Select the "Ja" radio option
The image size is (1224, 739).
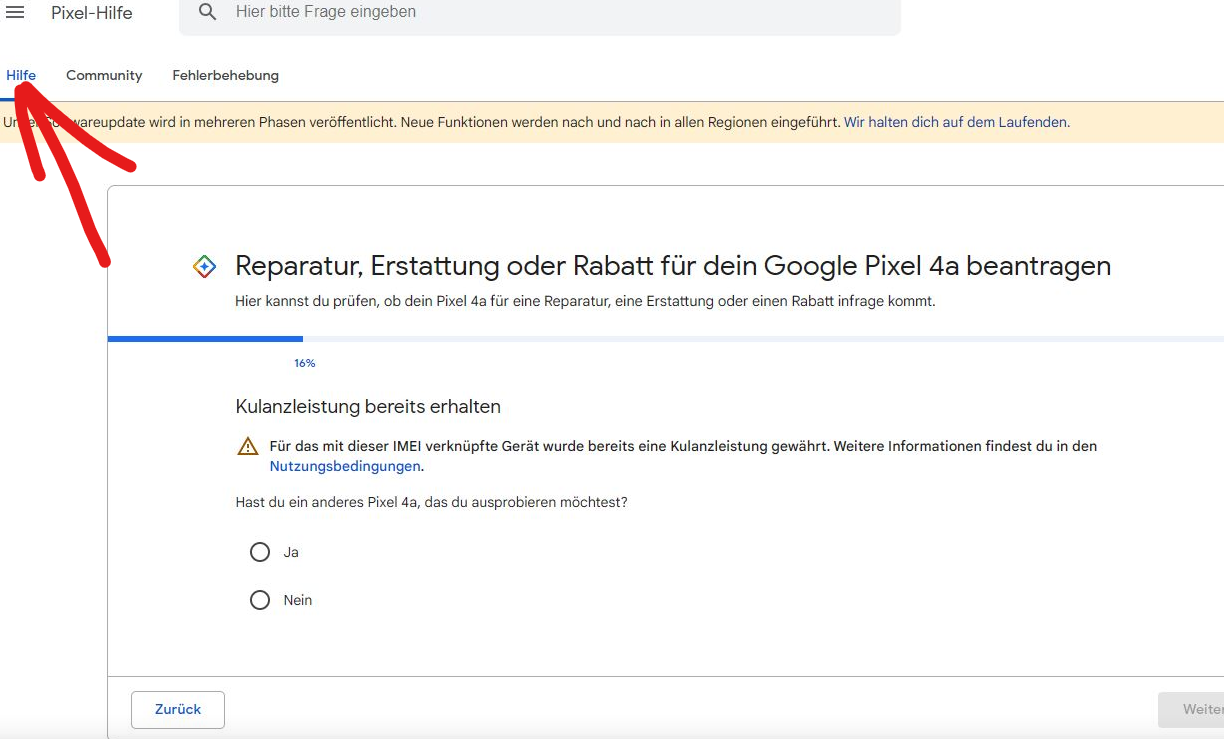pyautogui.click(x=260, y=552)
